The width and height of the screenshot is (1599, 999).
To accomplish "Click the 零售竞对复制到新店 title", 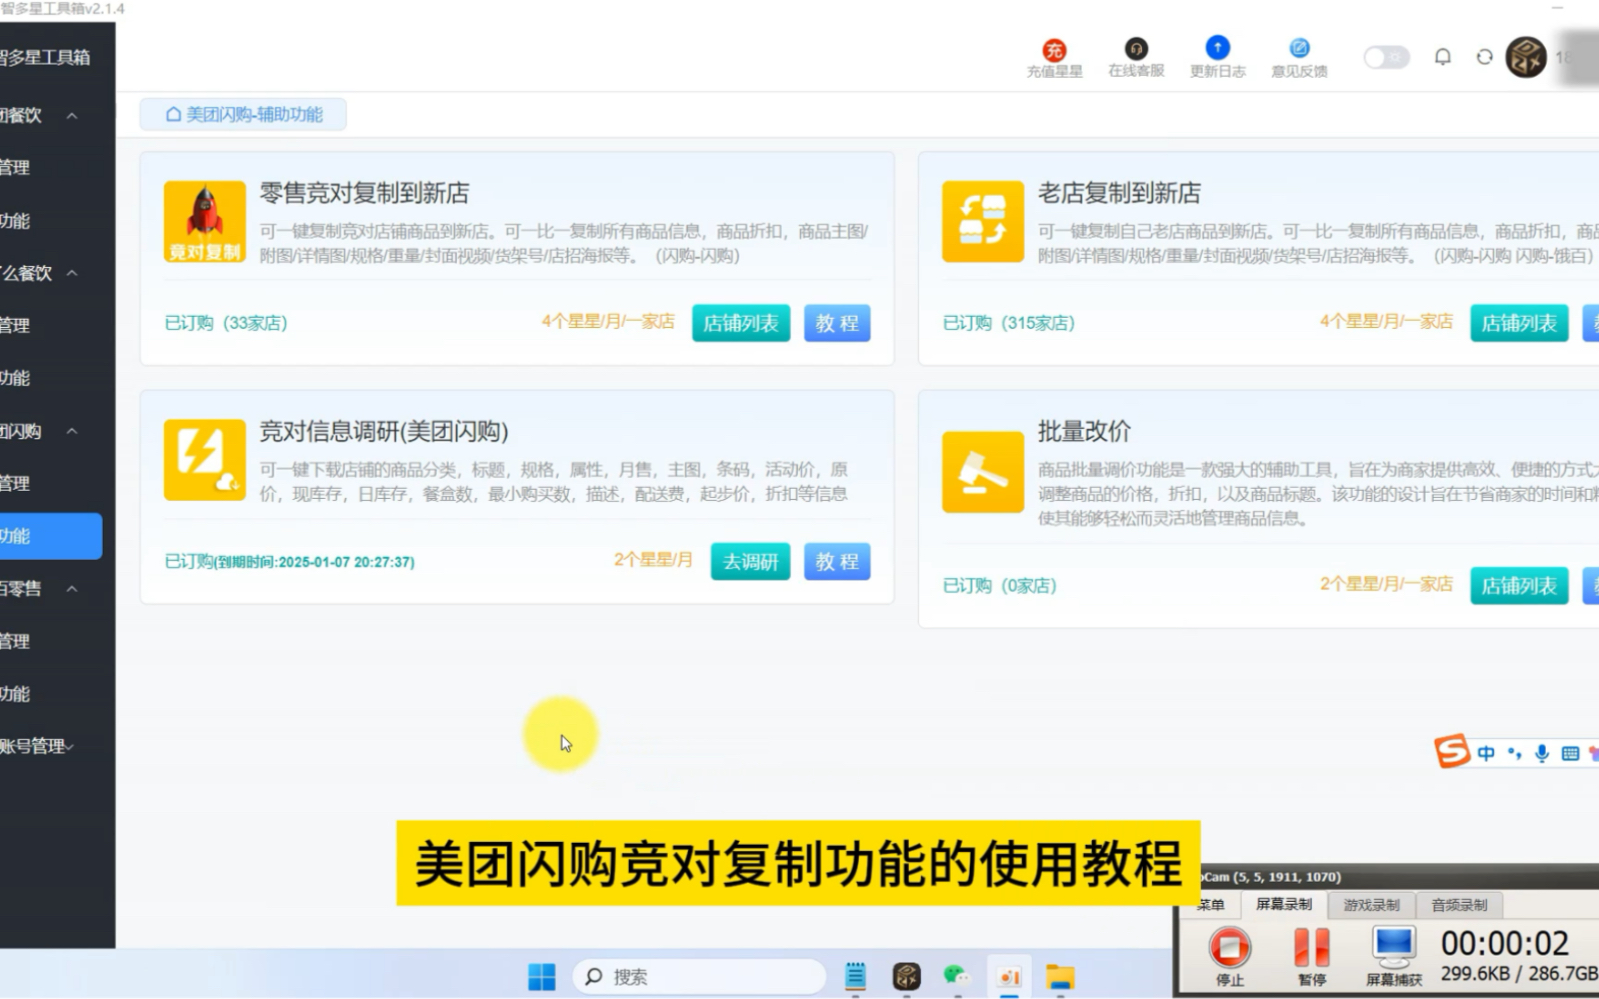I will 364,193.
